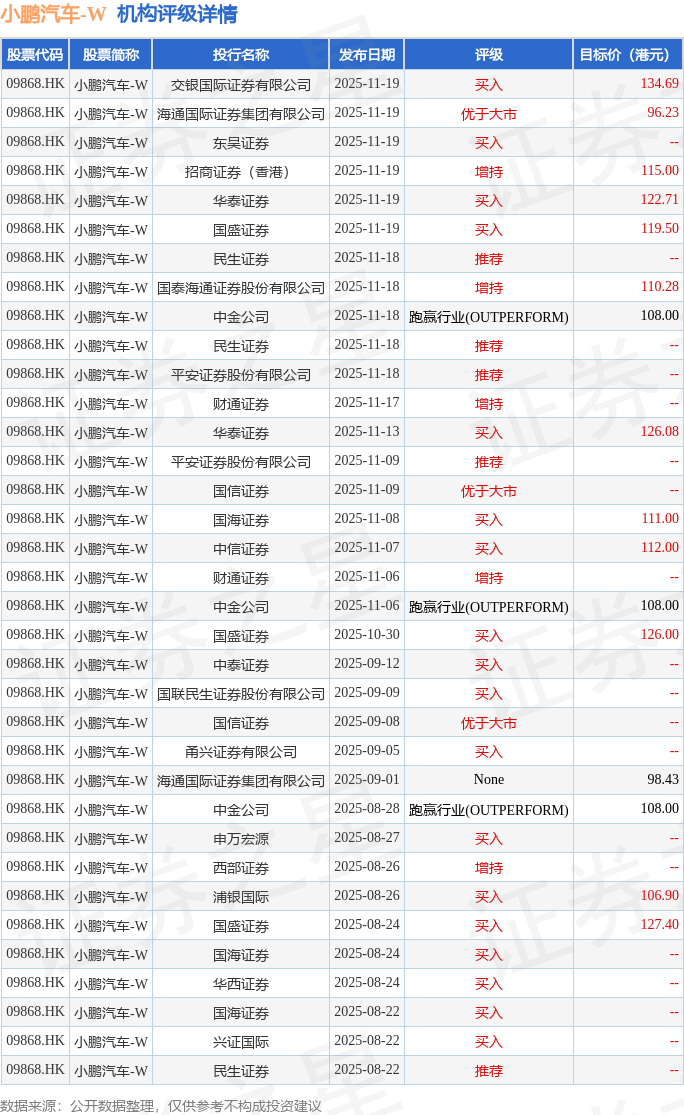Screen dimensions: 684x1115
Task: Click the 小鹏汽车-W title text
Action: (x=53, y=14)
